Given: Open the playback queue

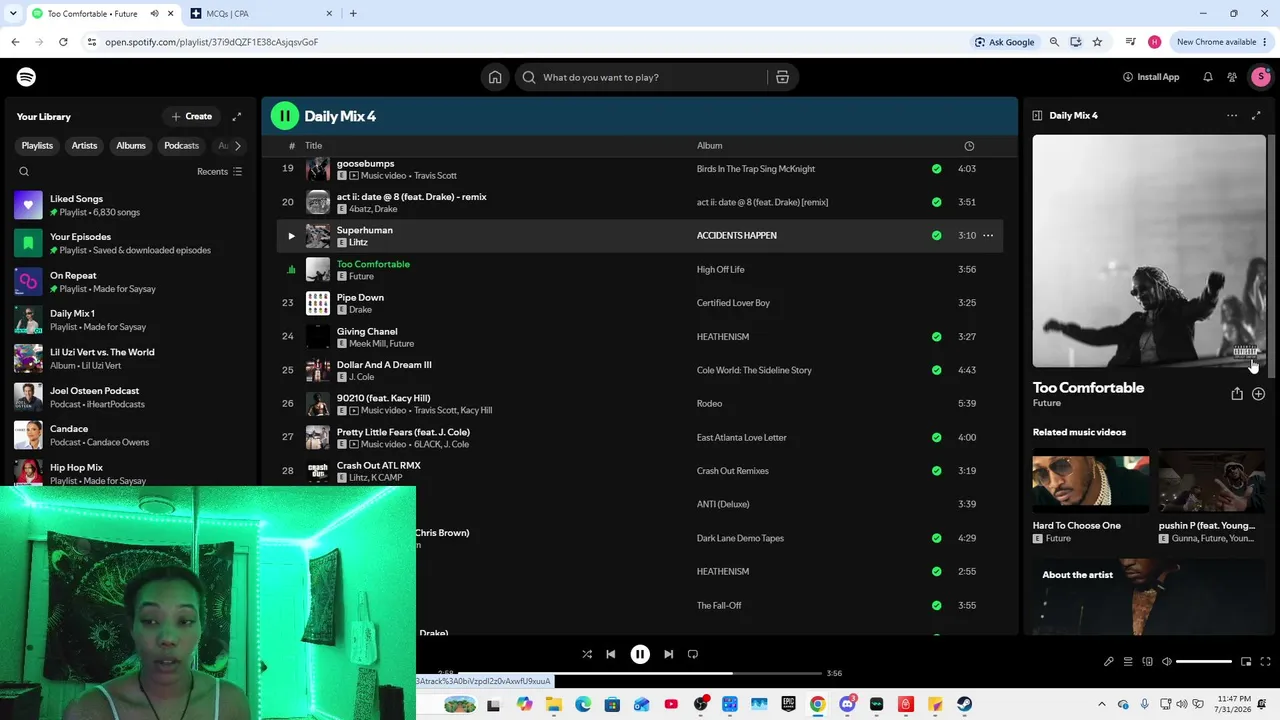Looking at the screenshot, I should click(1128, 661).
